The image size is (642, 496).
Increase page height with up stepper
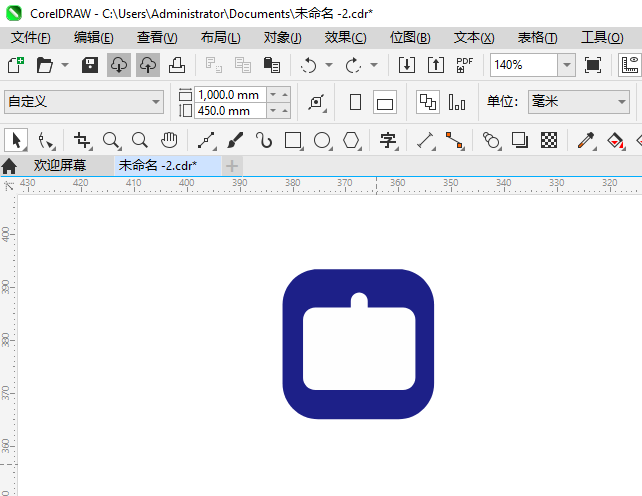(x=285, y=111)
